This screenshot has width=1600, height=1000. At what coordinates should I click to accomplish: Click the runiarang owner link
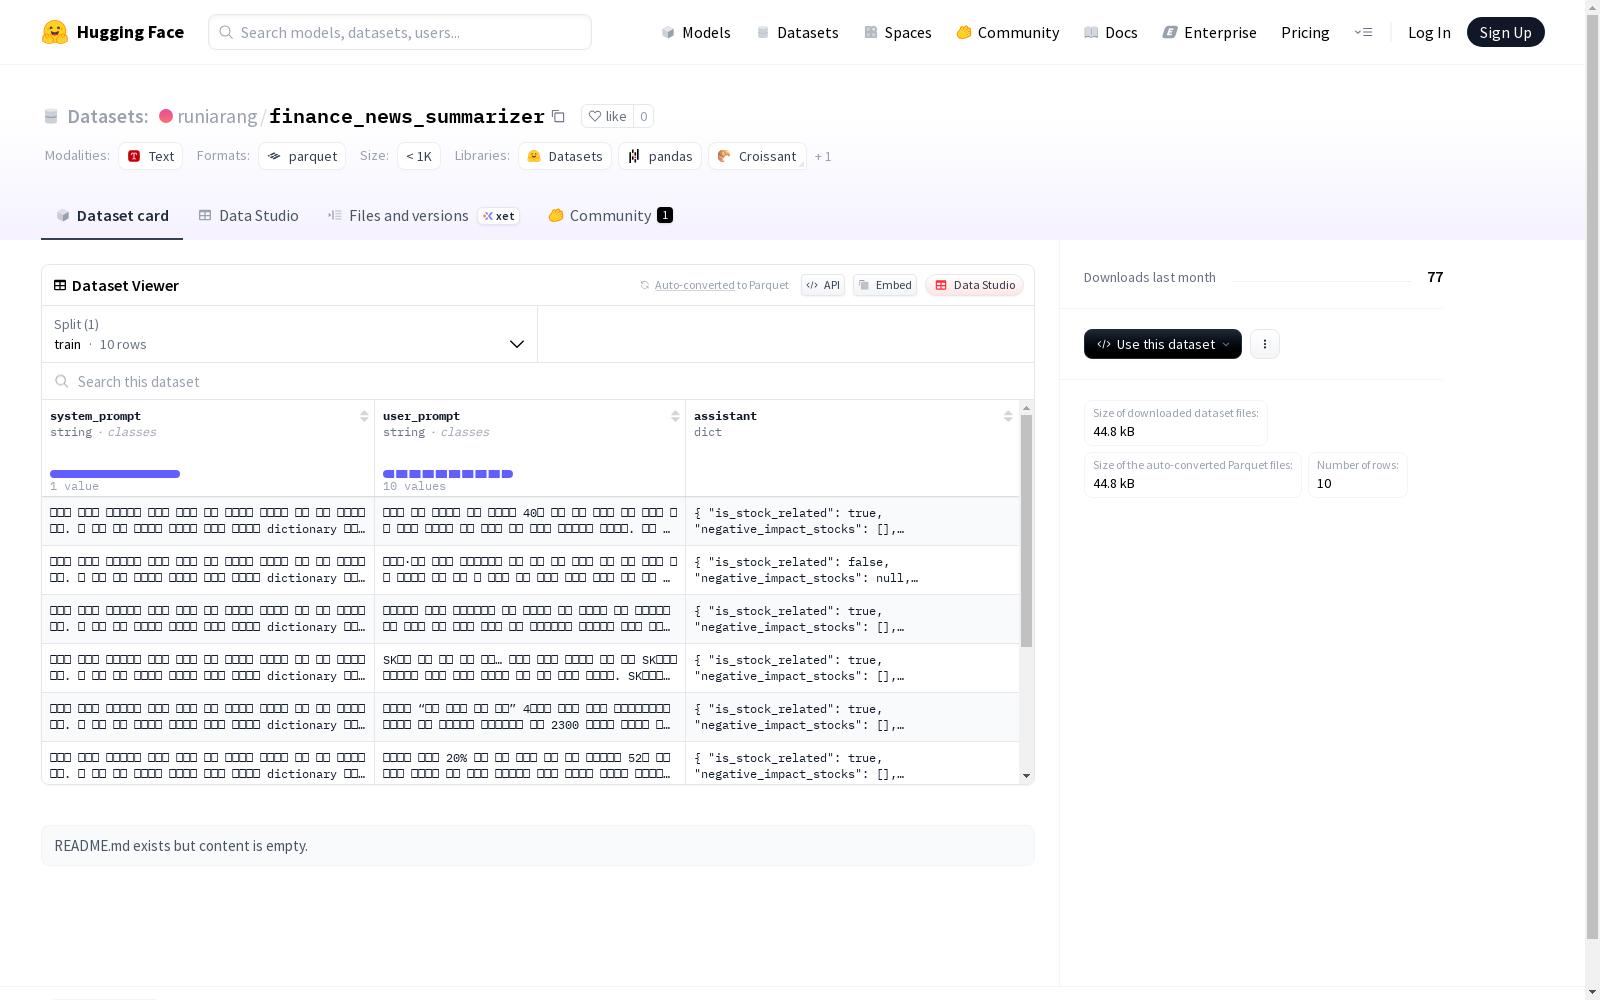click(217, 116)
